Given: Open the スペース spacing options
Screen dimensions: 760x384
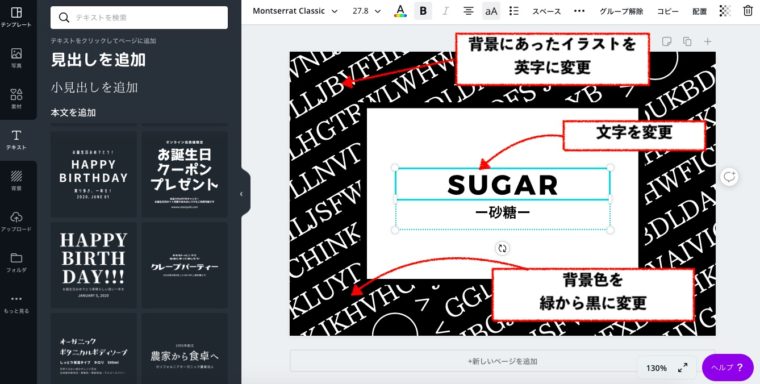Looking at the screenshot, I should [547, 11].
